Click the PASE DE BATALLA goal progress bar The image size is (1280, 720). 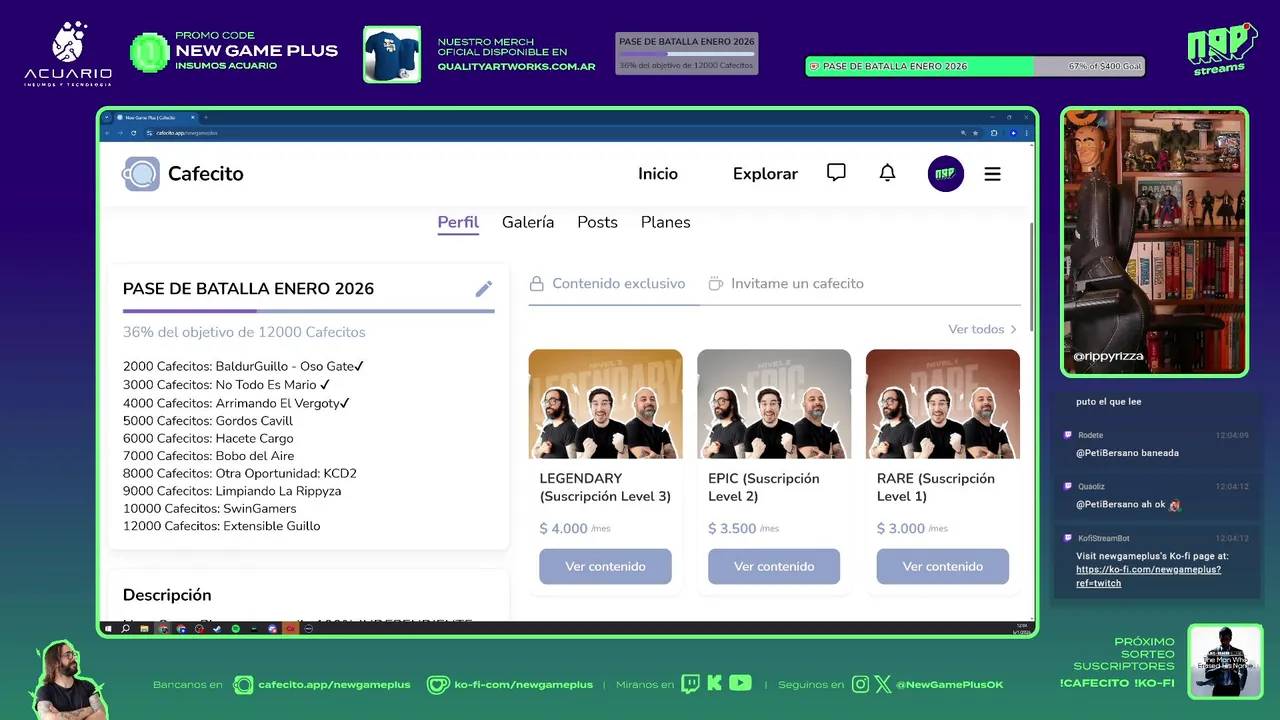[x=309, y=312]
